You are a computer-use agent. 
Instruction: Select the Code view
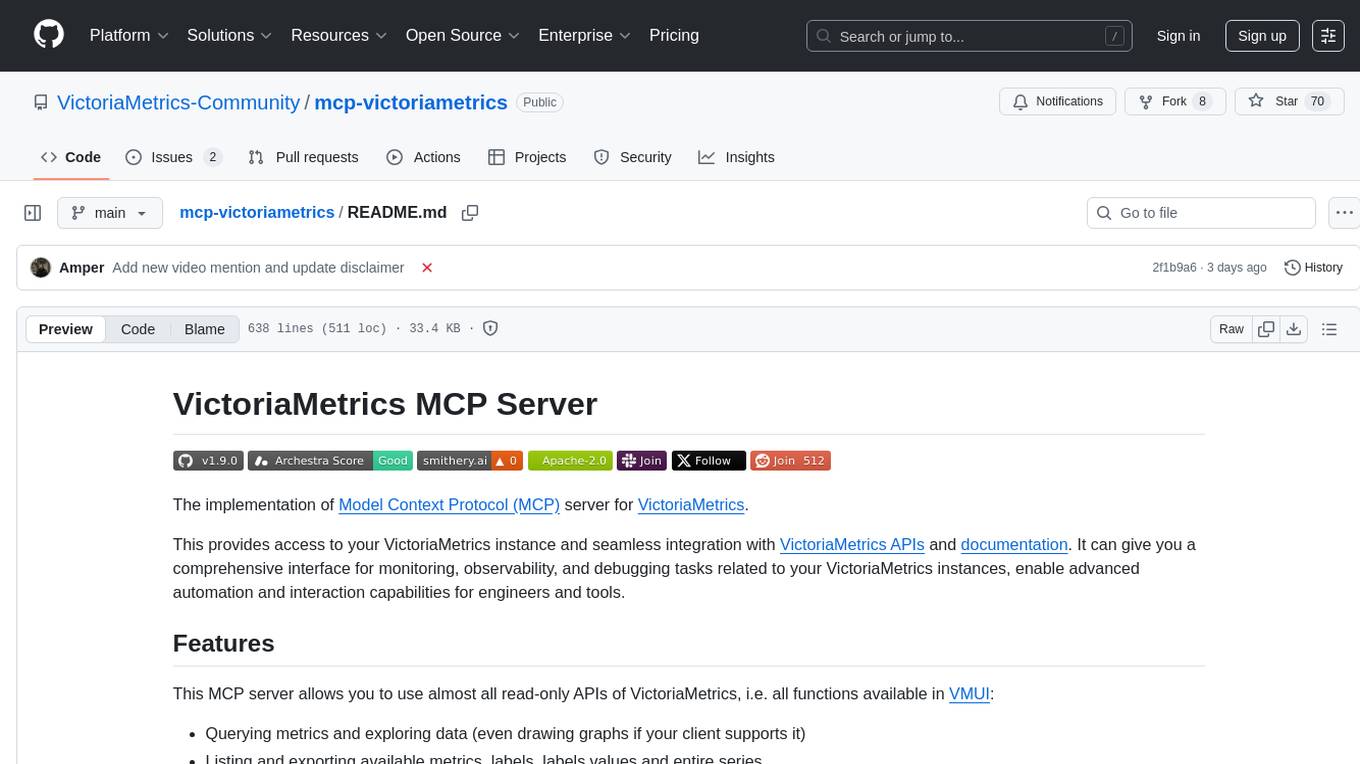[138, 329]
